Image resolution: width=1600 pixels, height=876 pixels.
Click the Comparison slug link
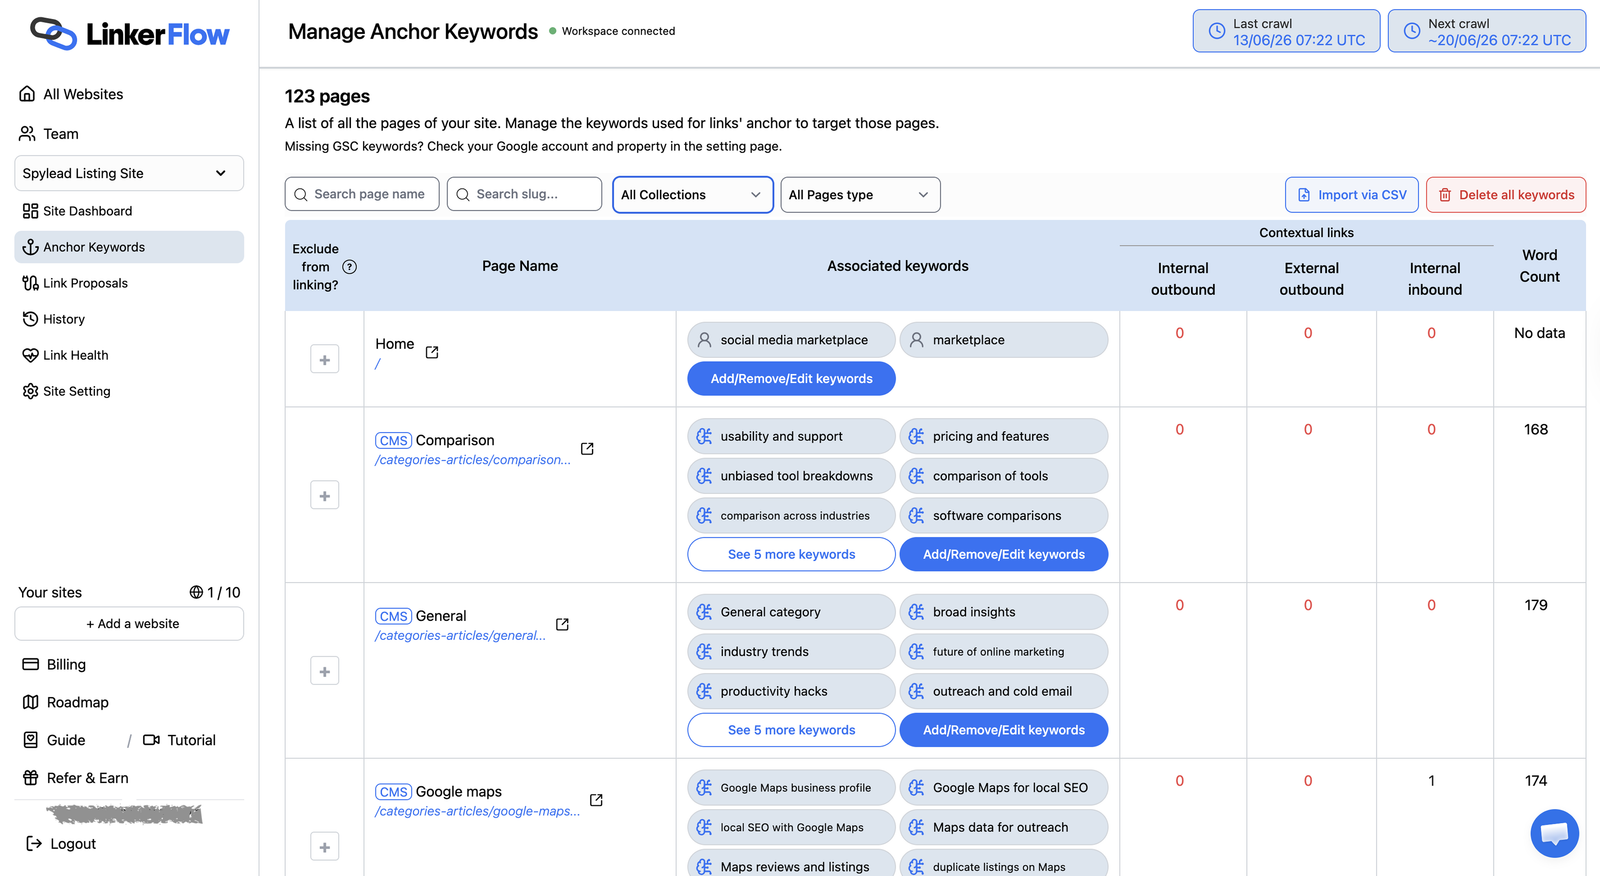point(473,460)
